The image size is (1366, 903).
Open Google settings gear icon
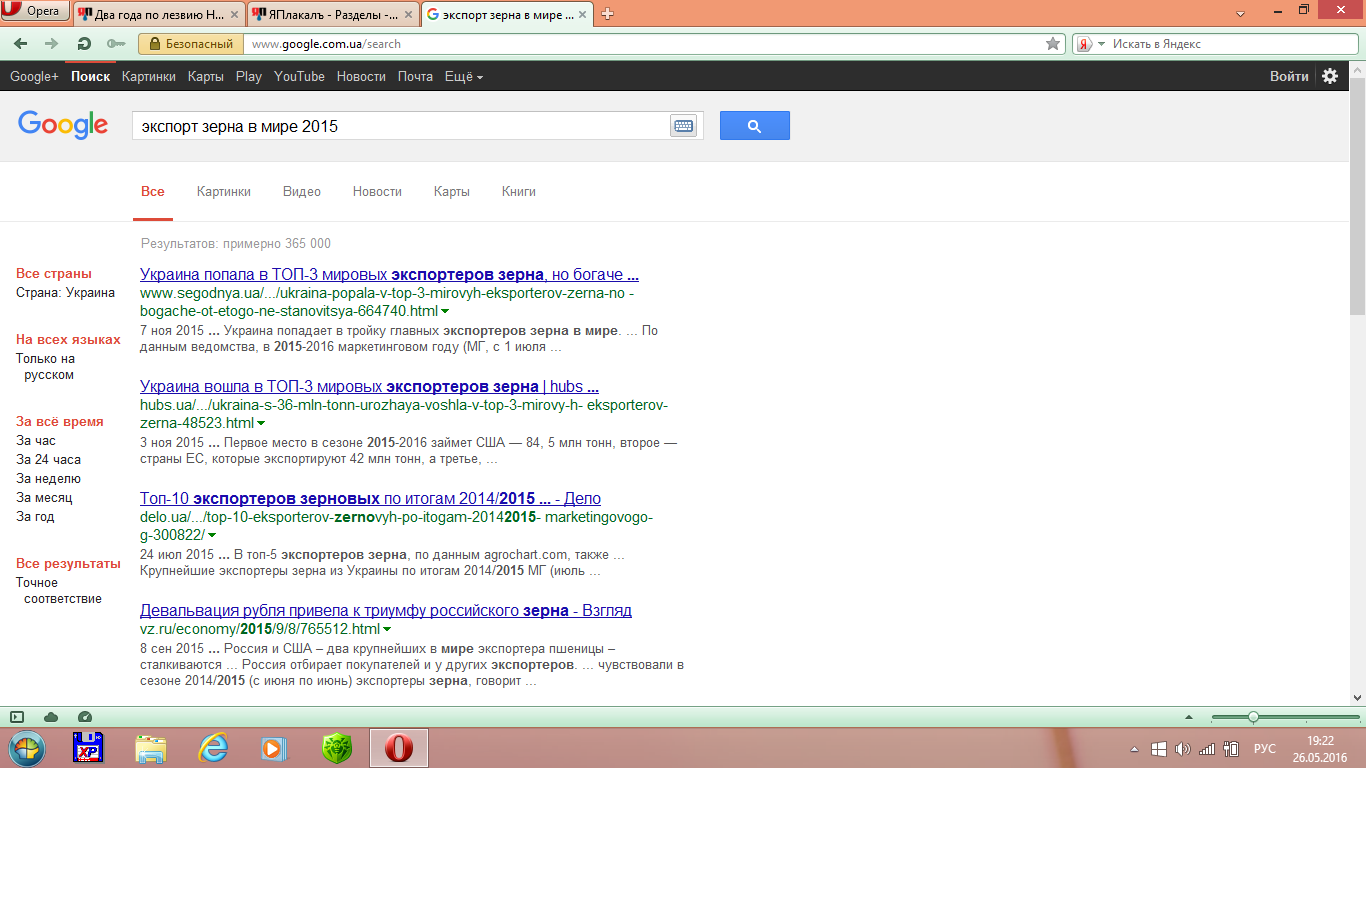[1329, 76]
